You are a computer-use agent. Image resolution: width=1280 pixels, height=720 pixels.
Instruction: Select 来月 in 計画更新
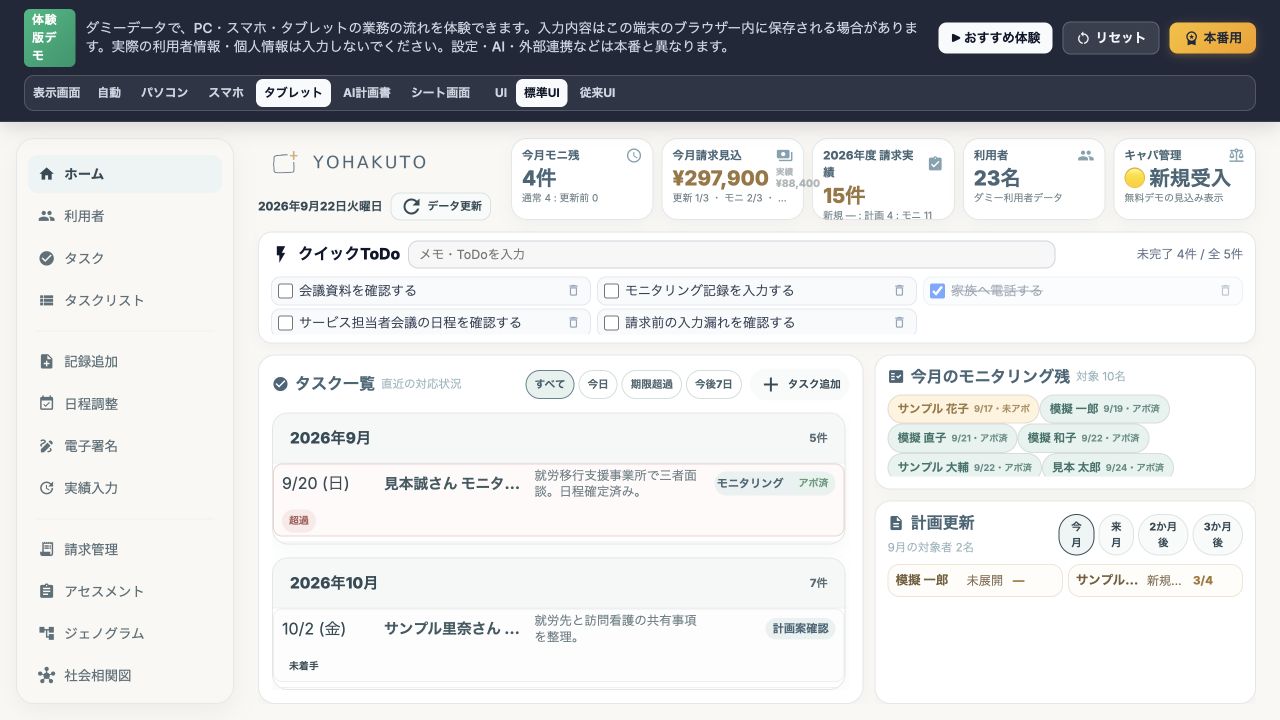tap(1116, 535)
